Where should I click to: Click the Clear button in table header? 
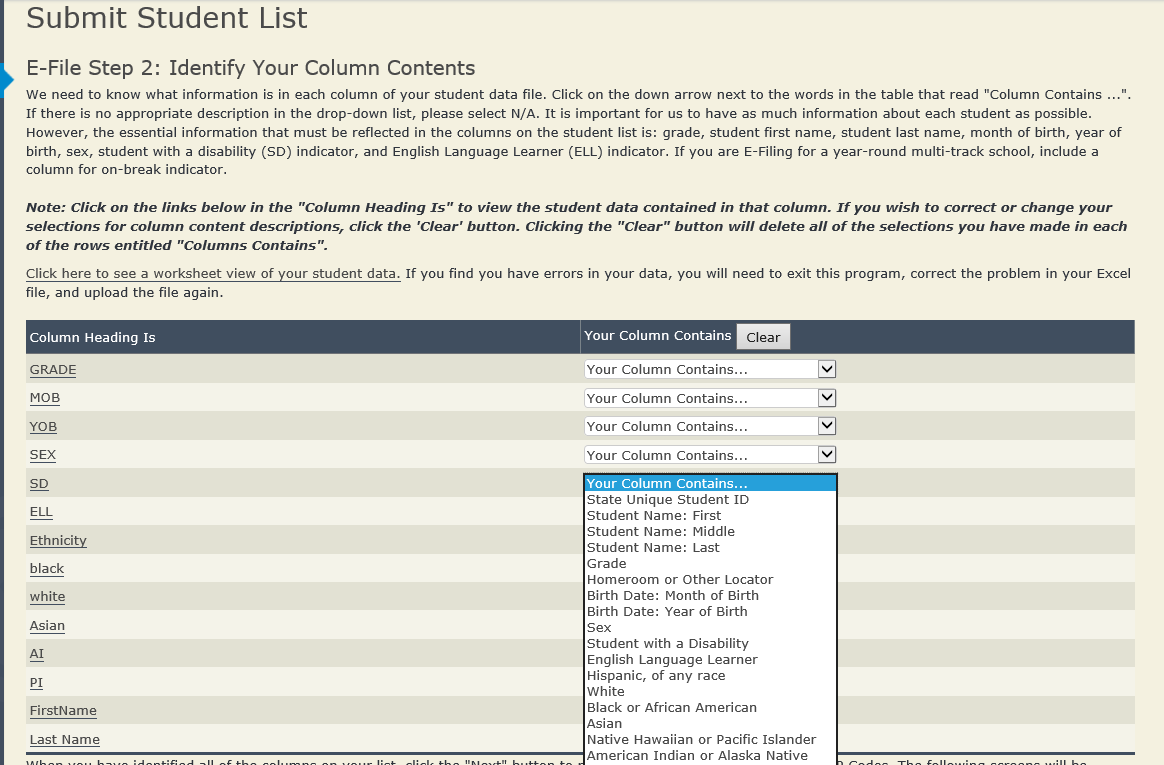point(763,337)
